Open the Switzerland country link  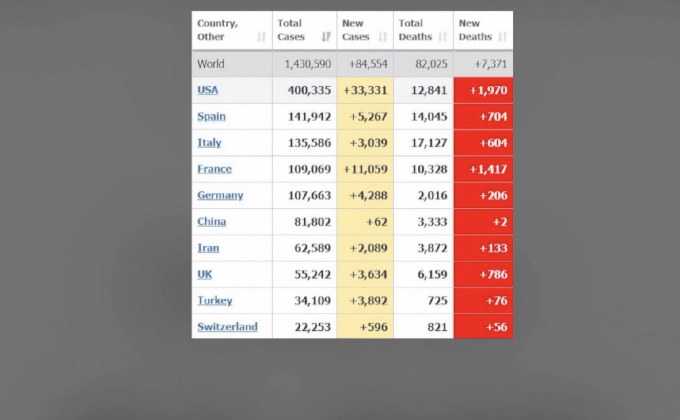click(228, 327)
